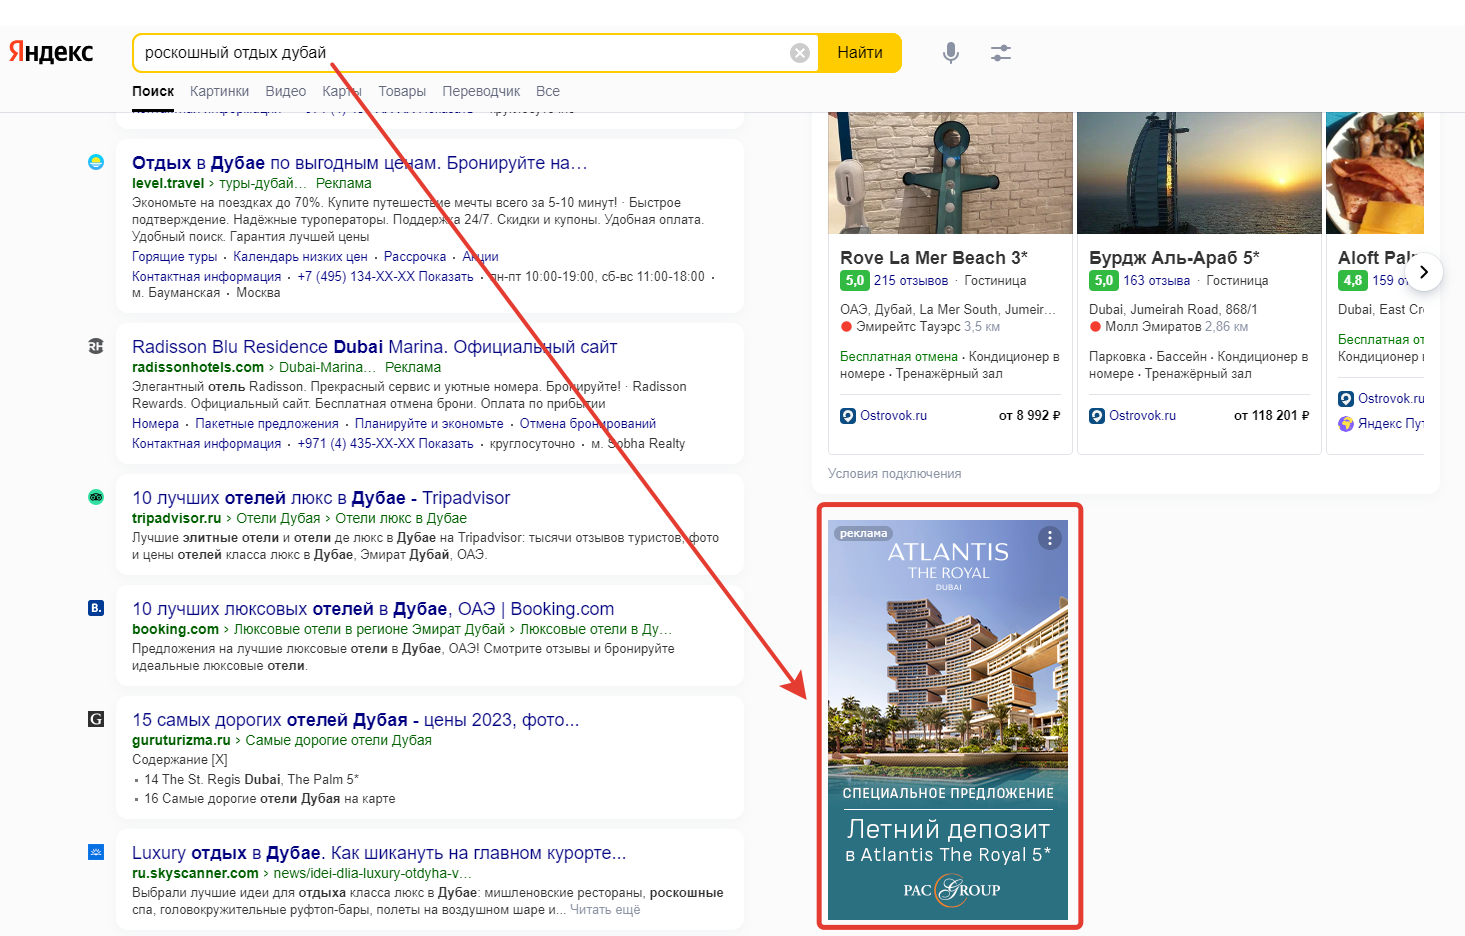Click the Рассрочка sitelink
Image resolution: width=1465 pixels, height=936 pixels.
click(415, 257)
